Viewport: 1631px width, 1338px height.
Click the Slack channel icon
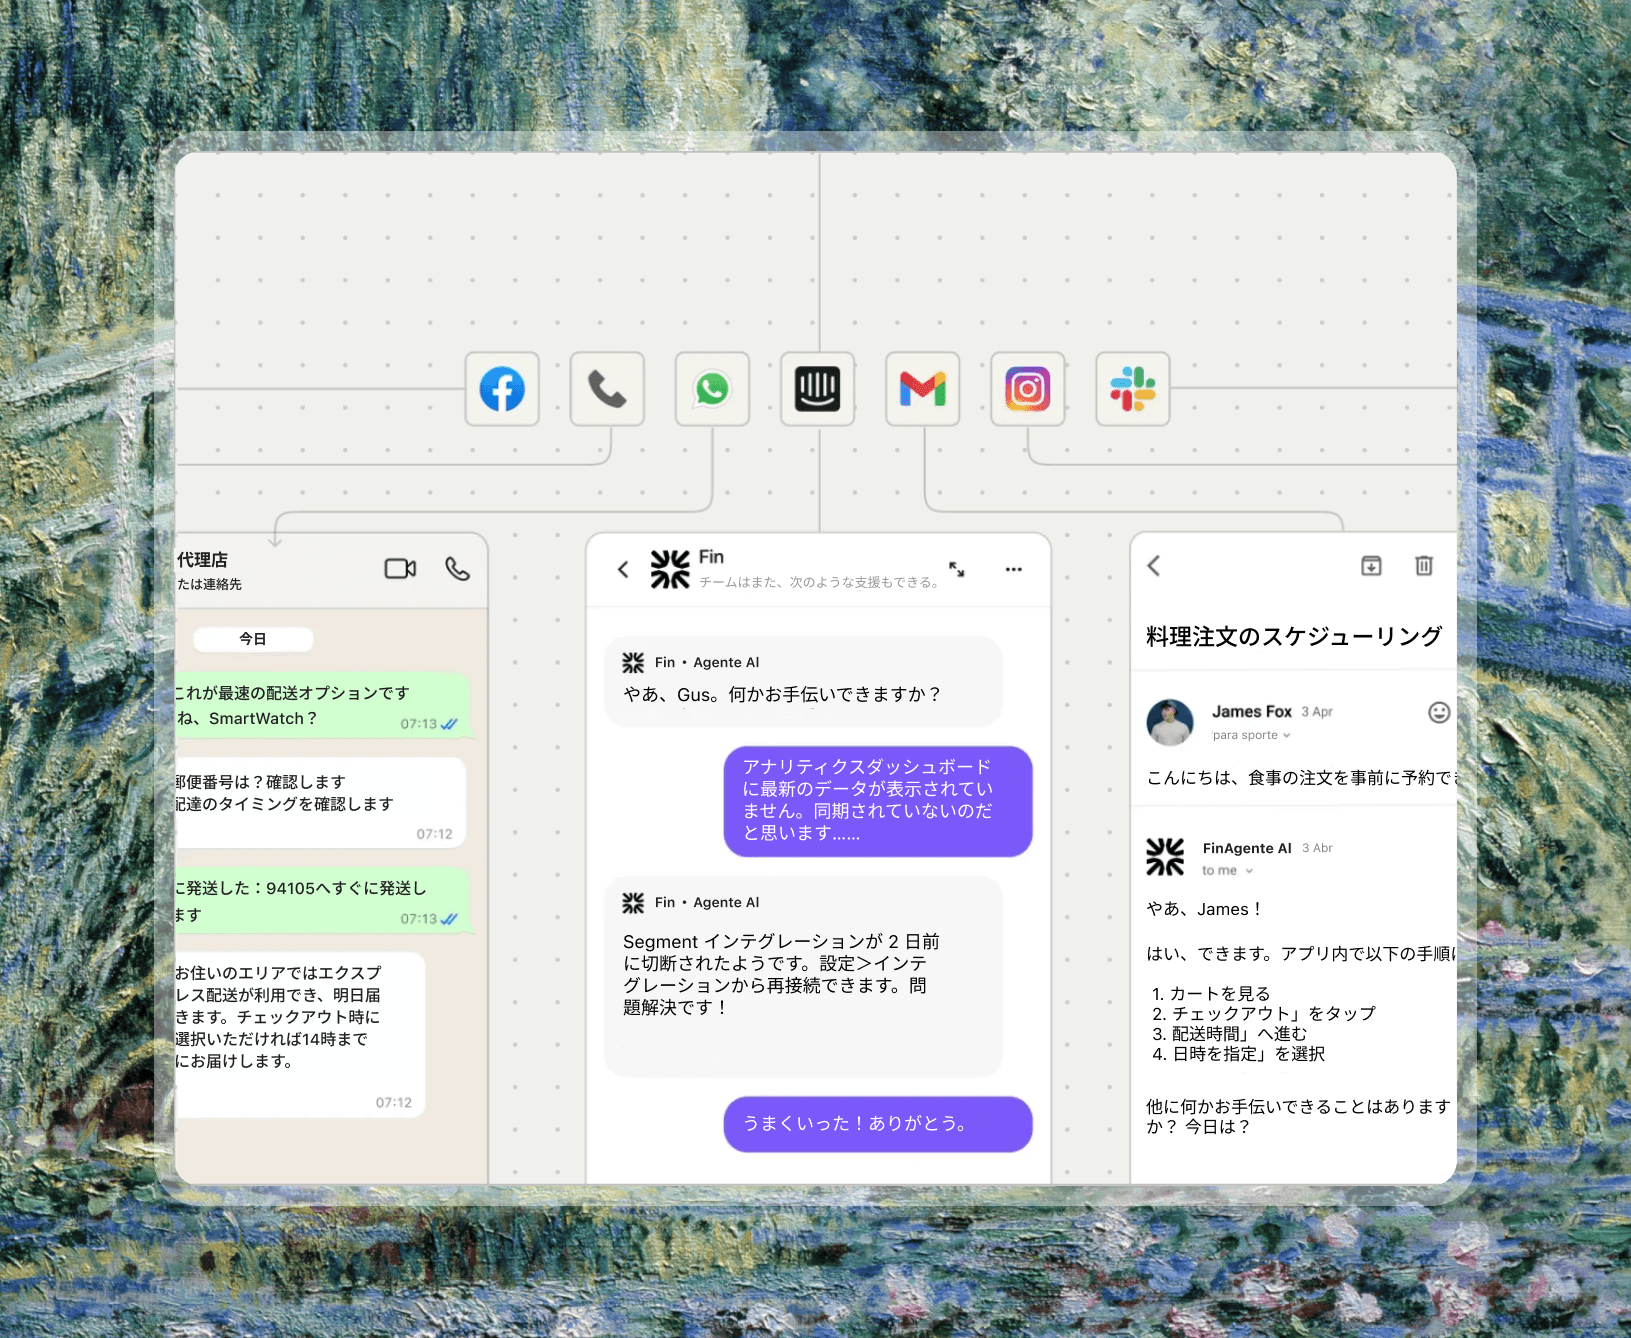click(x=1132, y=389)
